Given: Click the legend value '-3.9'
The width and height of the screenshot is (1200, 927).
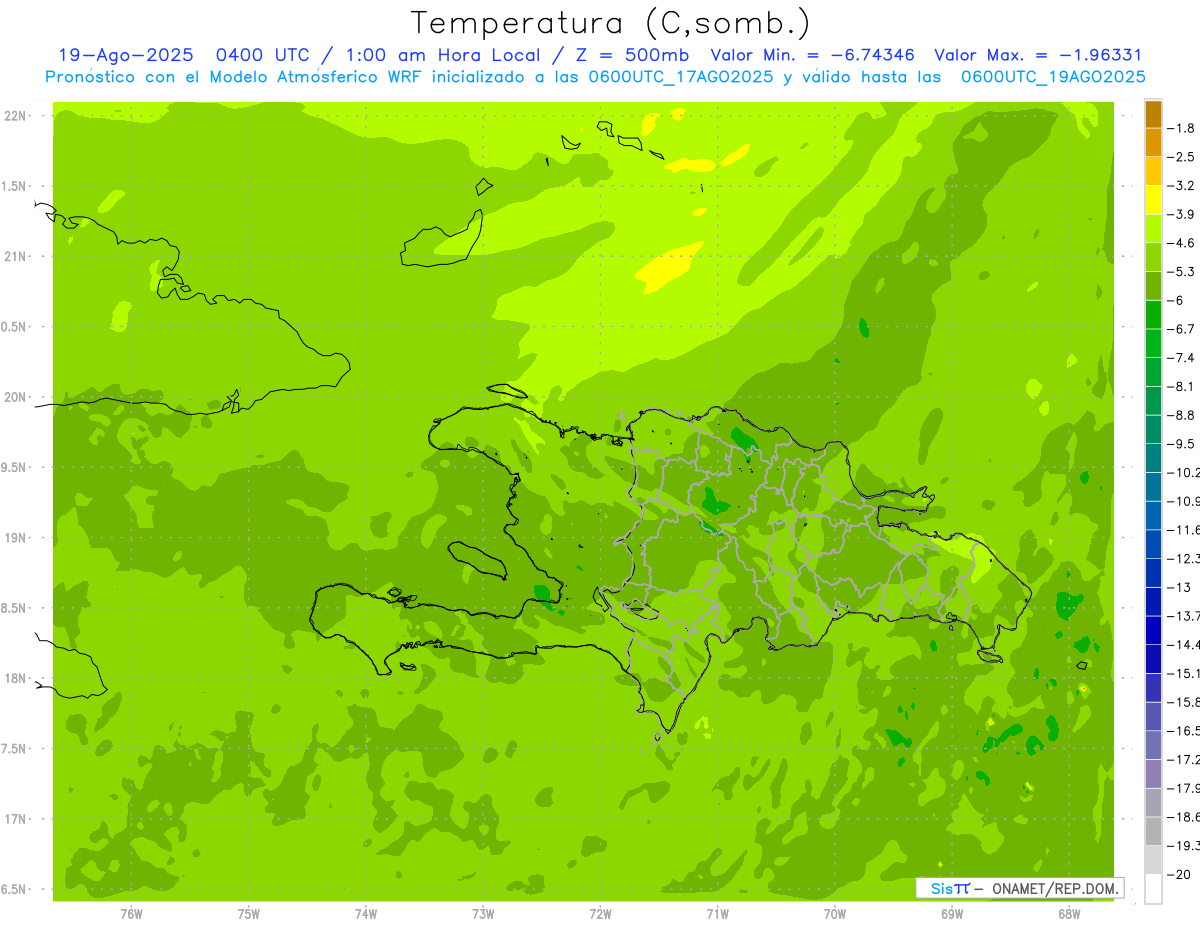Looking at the screenshot, I should point(1182,214).
